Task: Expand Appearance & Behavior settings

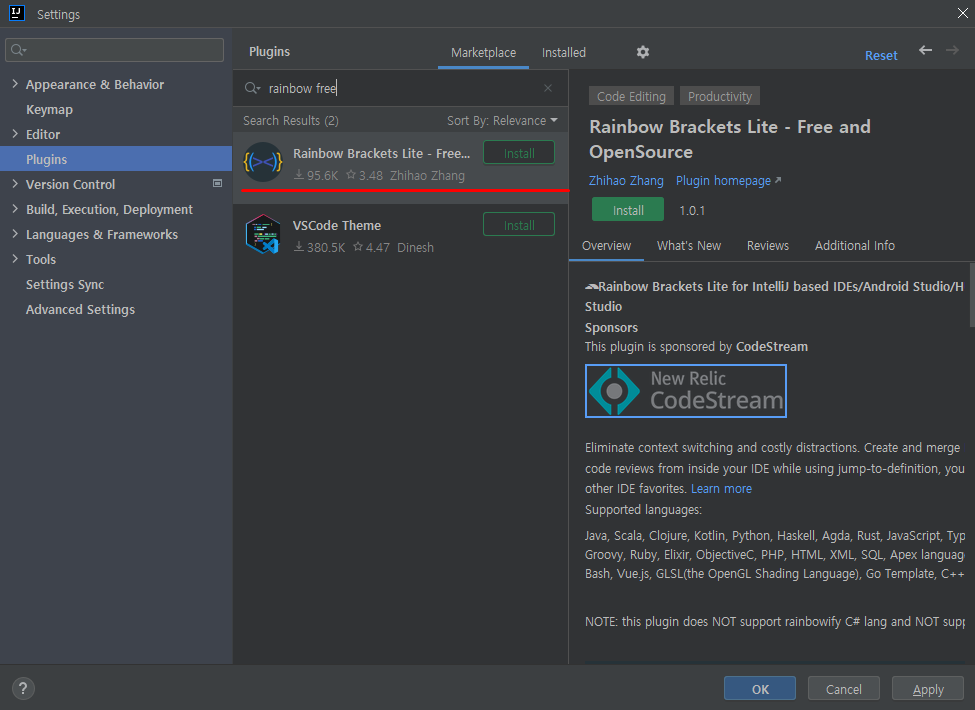Action: point(15,84)
